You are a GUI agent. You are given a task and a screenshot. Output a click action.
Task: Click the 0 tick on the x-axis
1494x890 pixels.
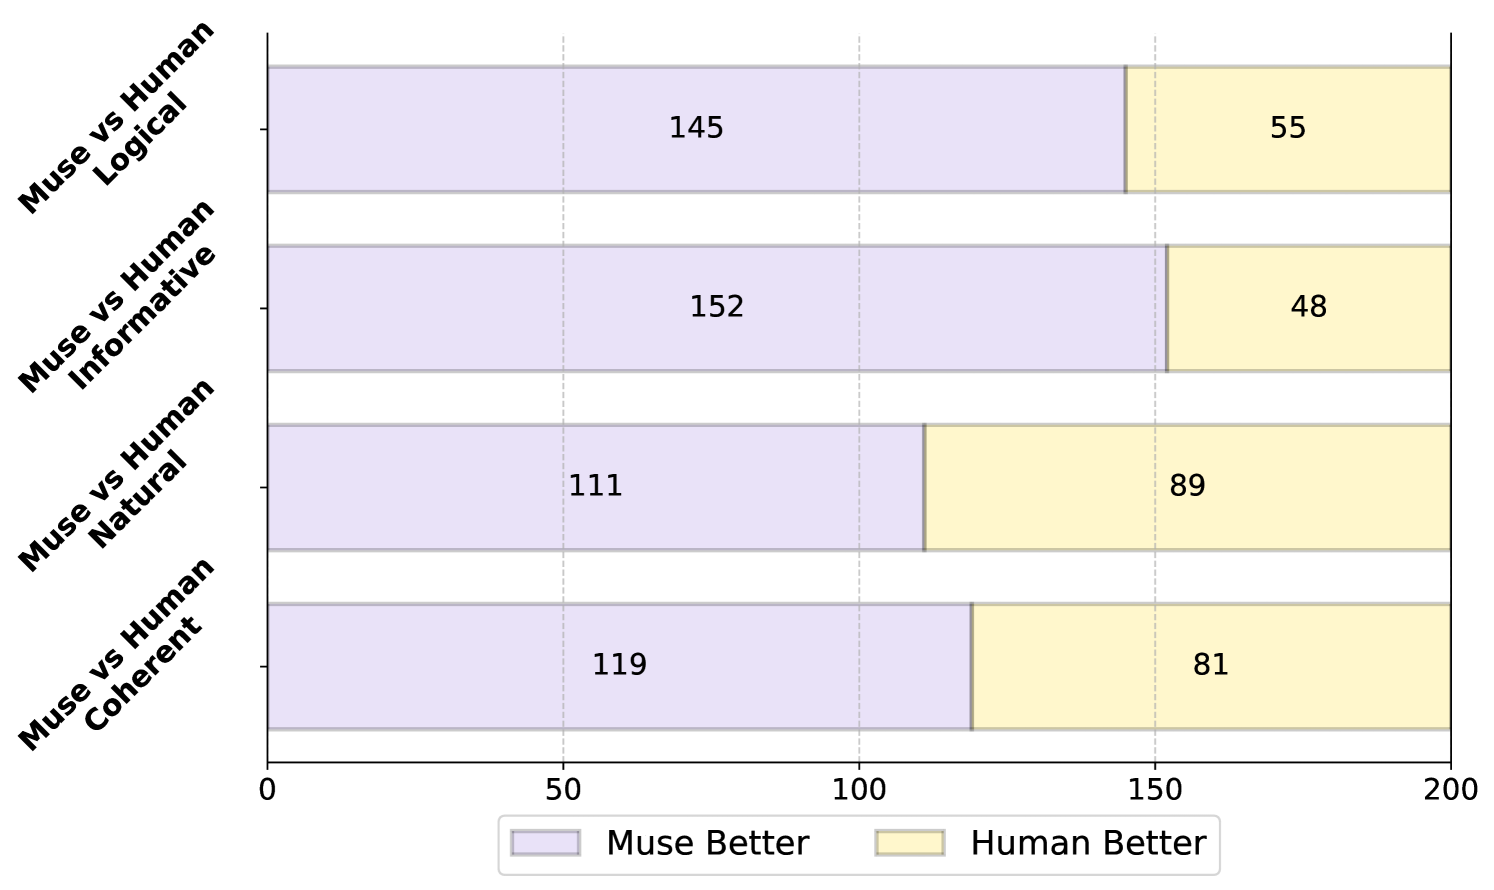tap(267, 790)
